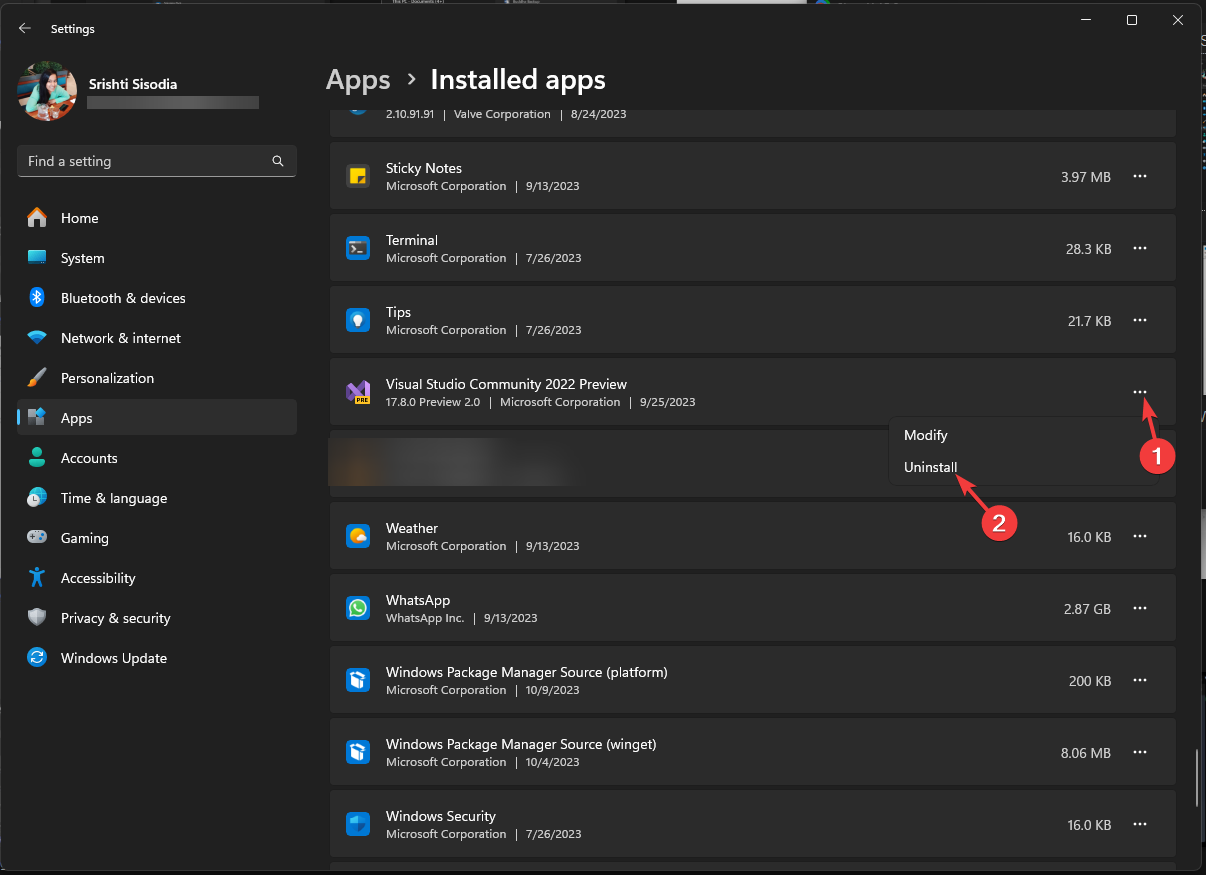
Task: Click the Windows Security shield icon
Action: pos(358,824)
